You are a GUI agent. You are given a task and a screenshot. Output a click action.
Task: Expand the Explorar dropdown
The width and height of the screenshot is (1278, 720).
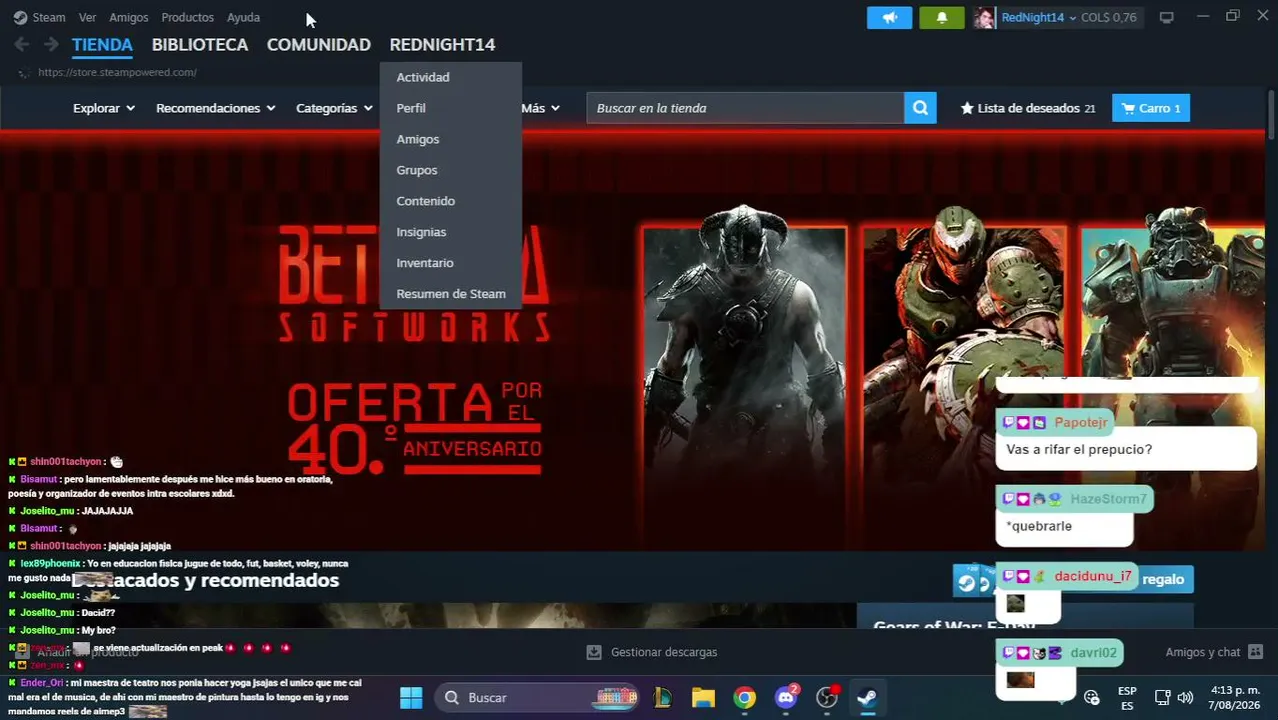point(104,108)
